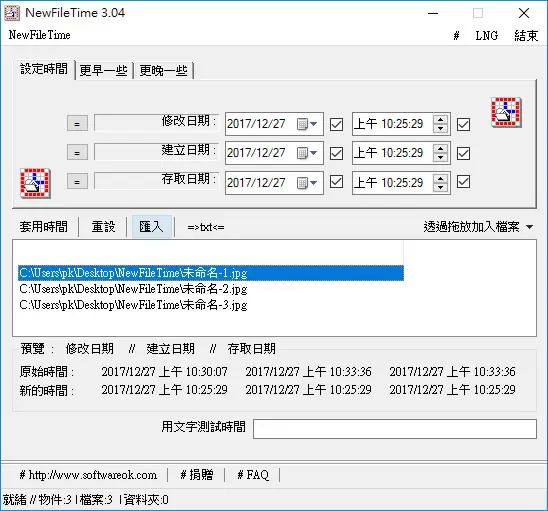Click the 套用時間 button
The width and height of the screenshot is (548, 511).
44,227
